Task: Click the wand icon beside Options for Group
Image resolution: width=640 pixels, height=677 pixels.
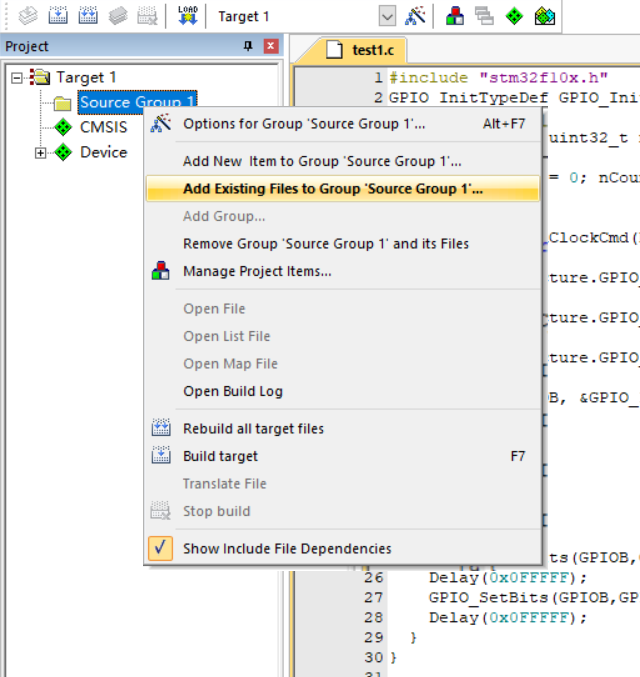Action: 161,123
